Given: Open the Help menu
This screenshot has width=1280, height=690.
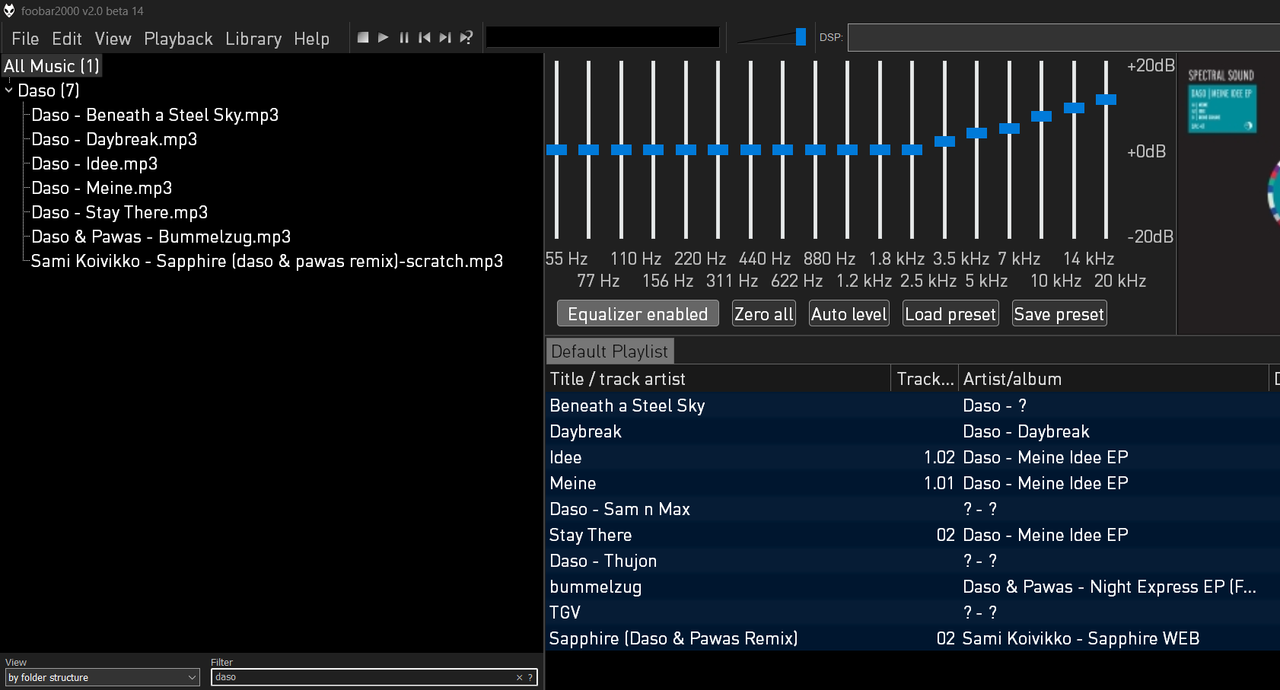Looking at the screenshot, I should [x=311, y=38].
